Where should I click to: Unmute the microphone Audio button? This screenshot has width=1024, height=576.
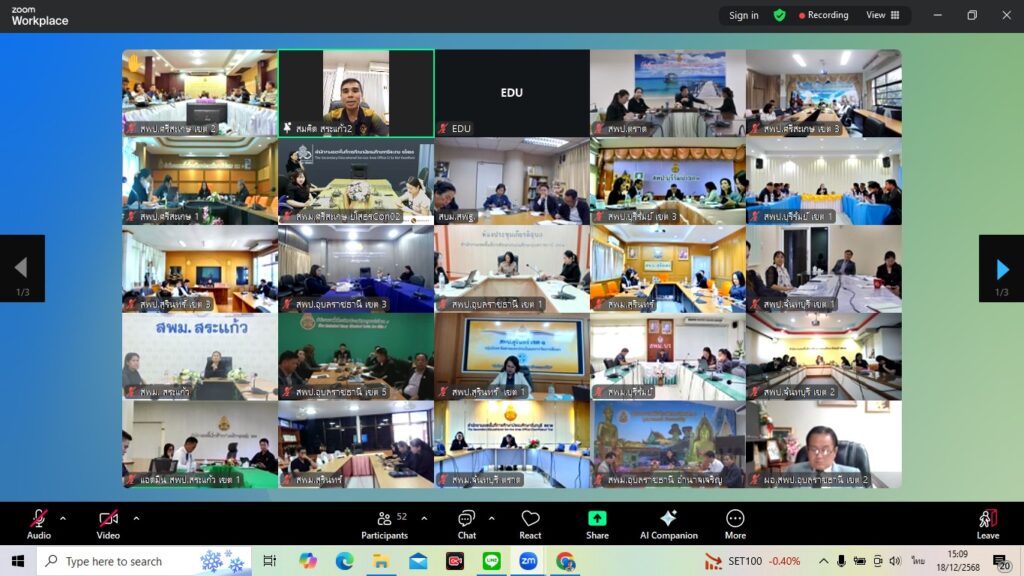[39, 524]
